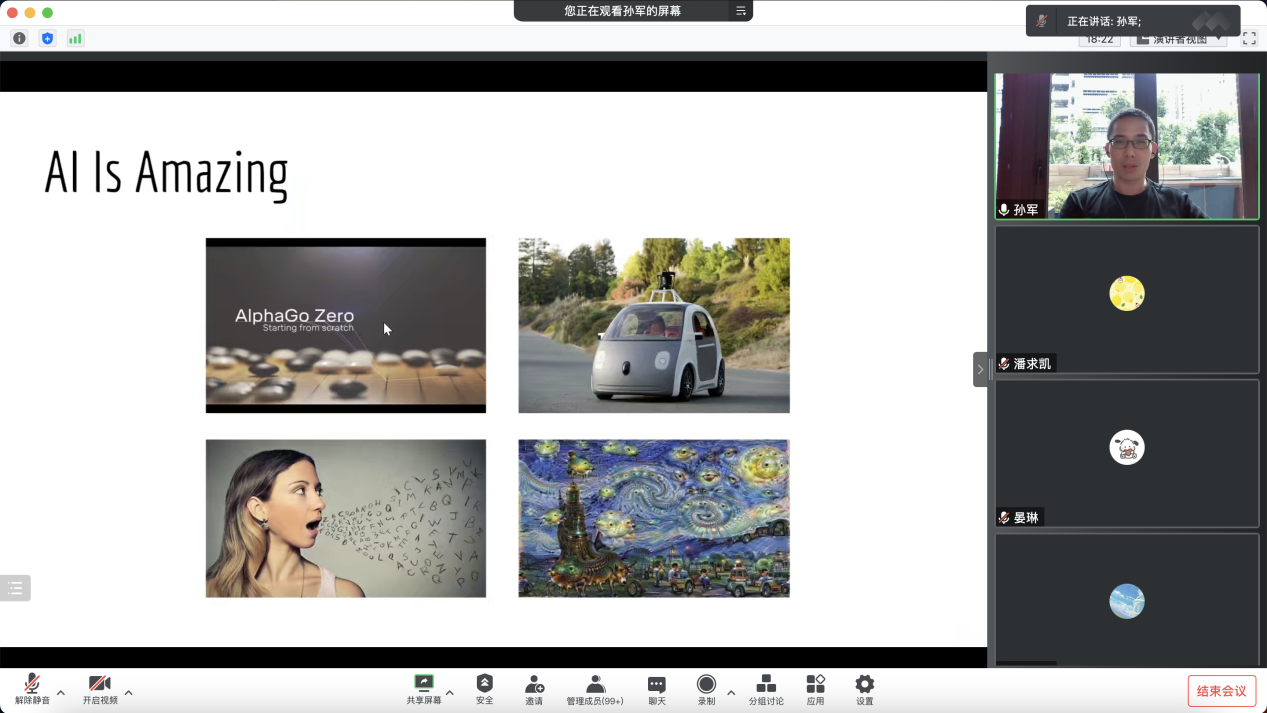Click the 邀请 invite participants icon

[x=534, y=684]
